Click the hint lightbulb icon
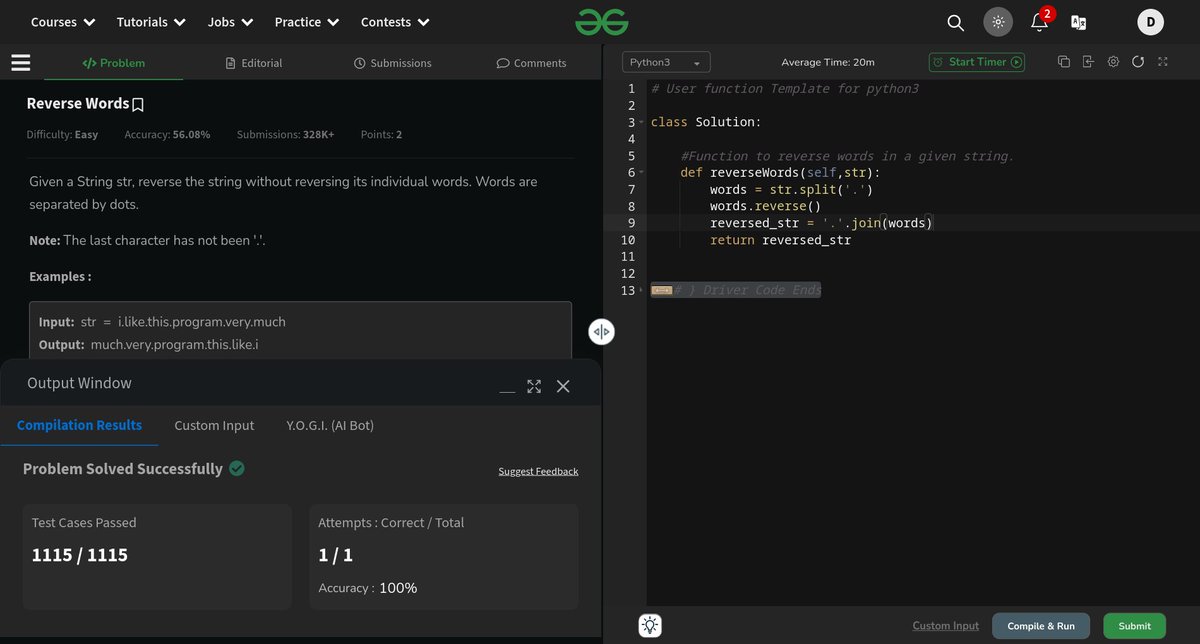1200x644 pixels. click(650, 626)
